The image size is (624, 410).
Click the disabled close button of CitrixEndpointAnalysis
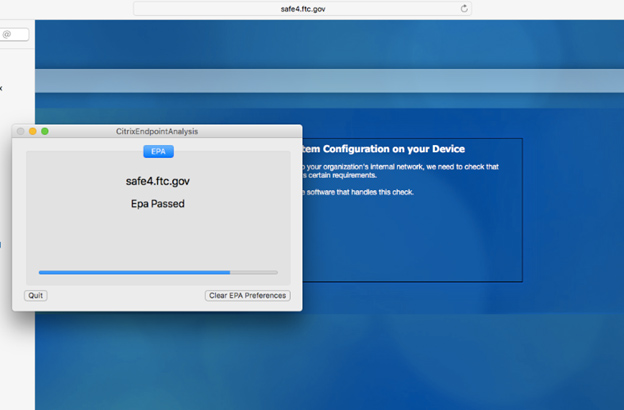tap(20, 131)
